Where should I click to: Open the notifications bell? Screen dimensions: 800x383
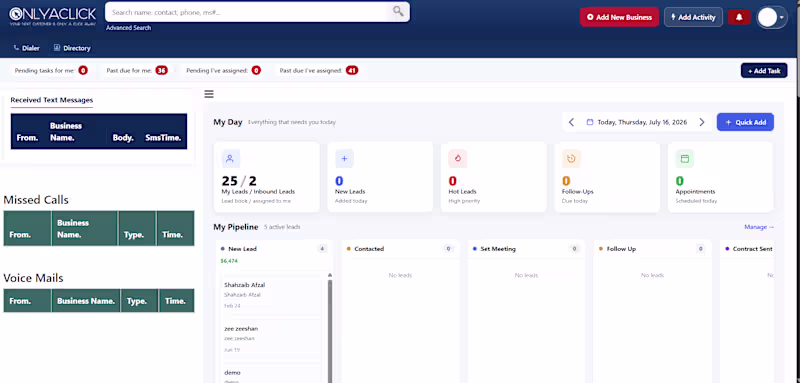pyautogui.click(x=739, y=17)
